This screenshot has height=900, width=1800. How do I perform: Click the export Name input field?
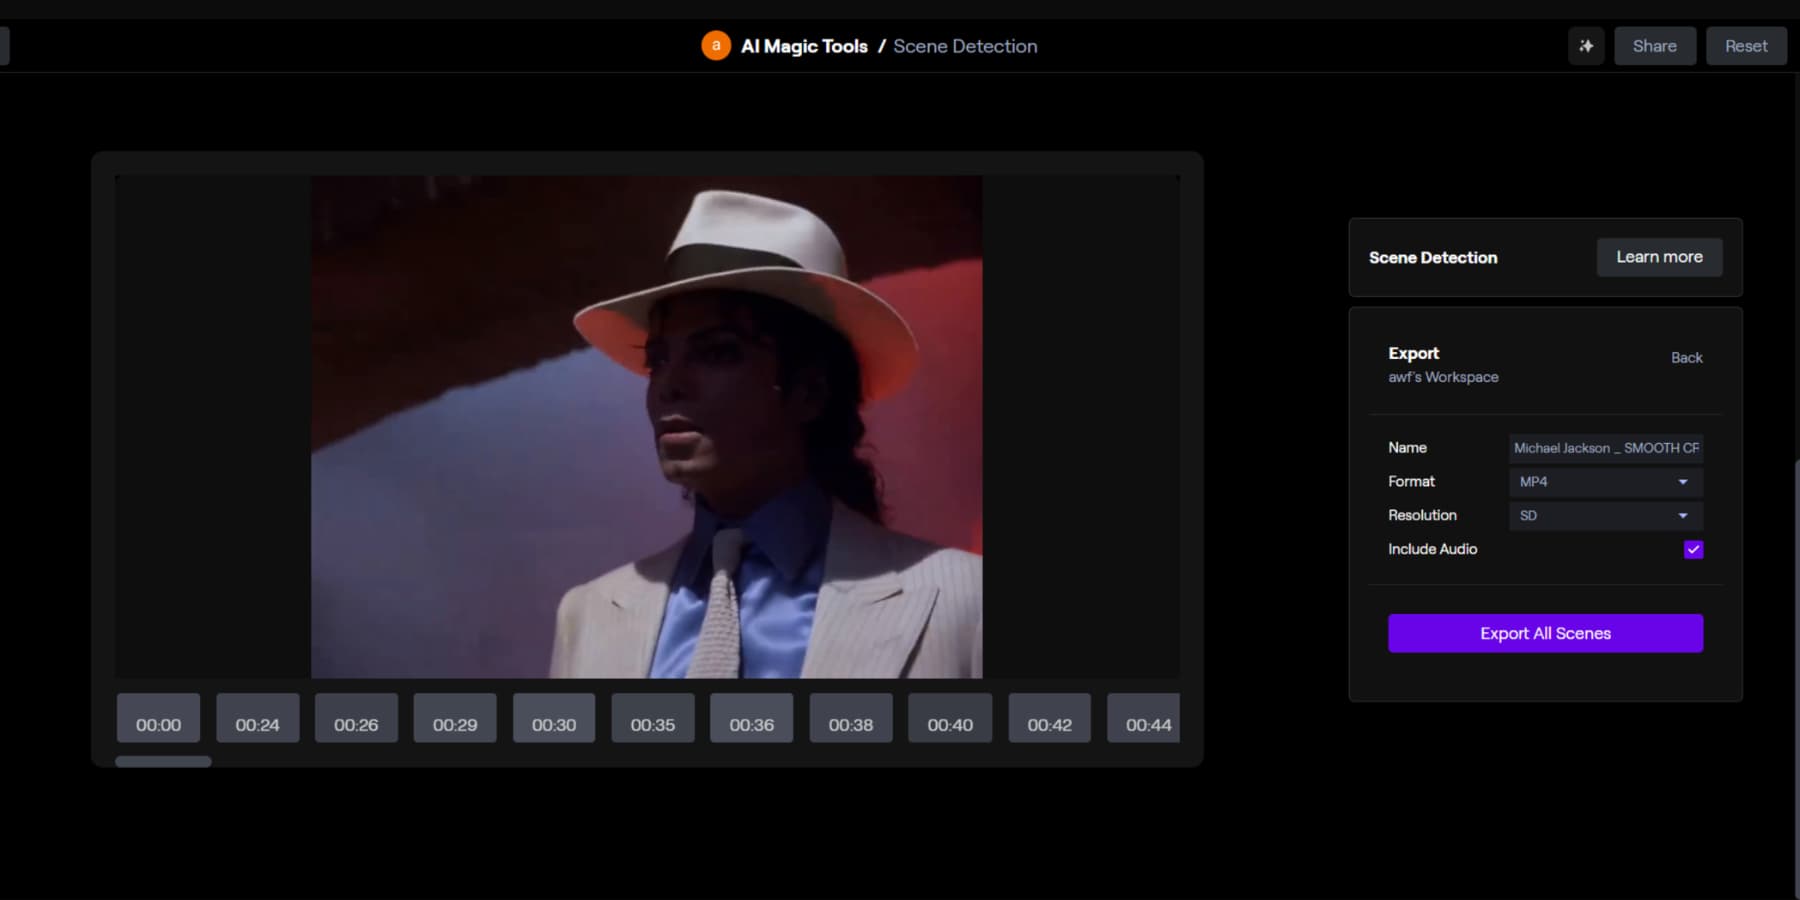click(1605, 447)
